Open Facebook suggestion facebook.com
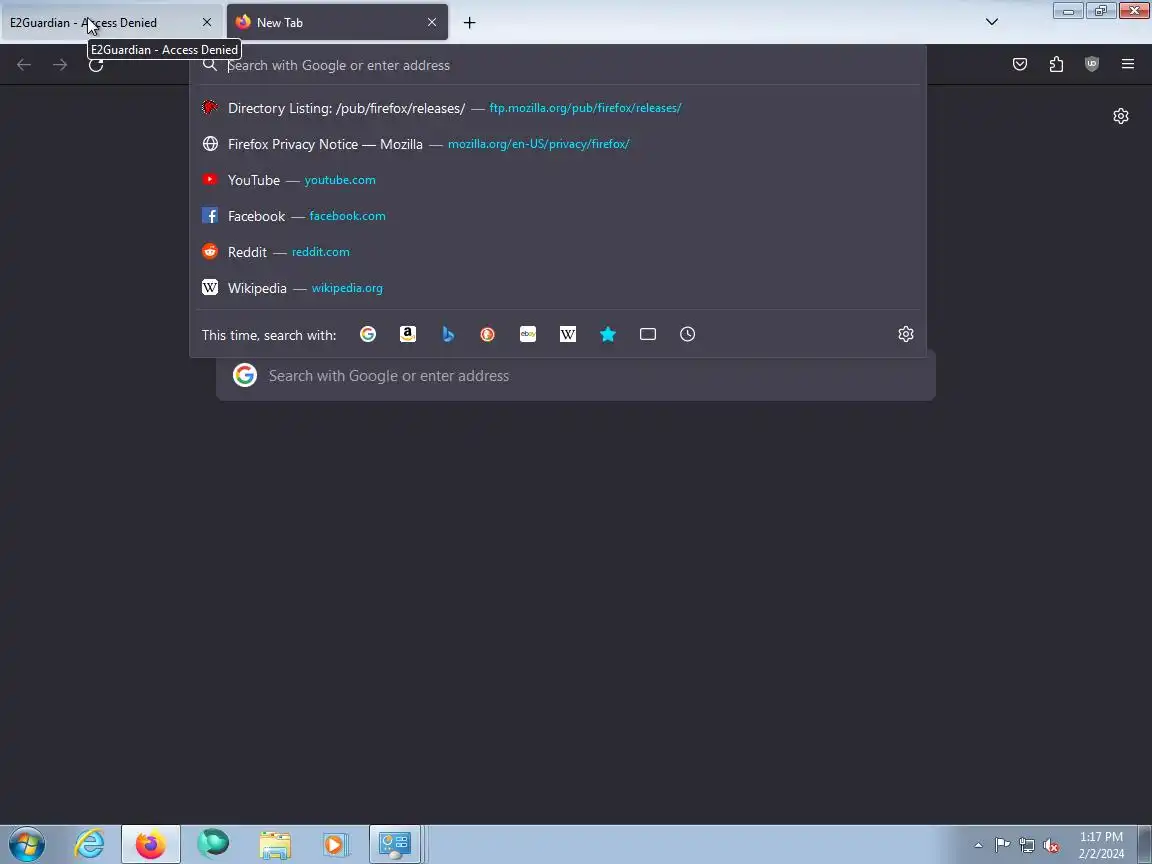 pos(558,216)
